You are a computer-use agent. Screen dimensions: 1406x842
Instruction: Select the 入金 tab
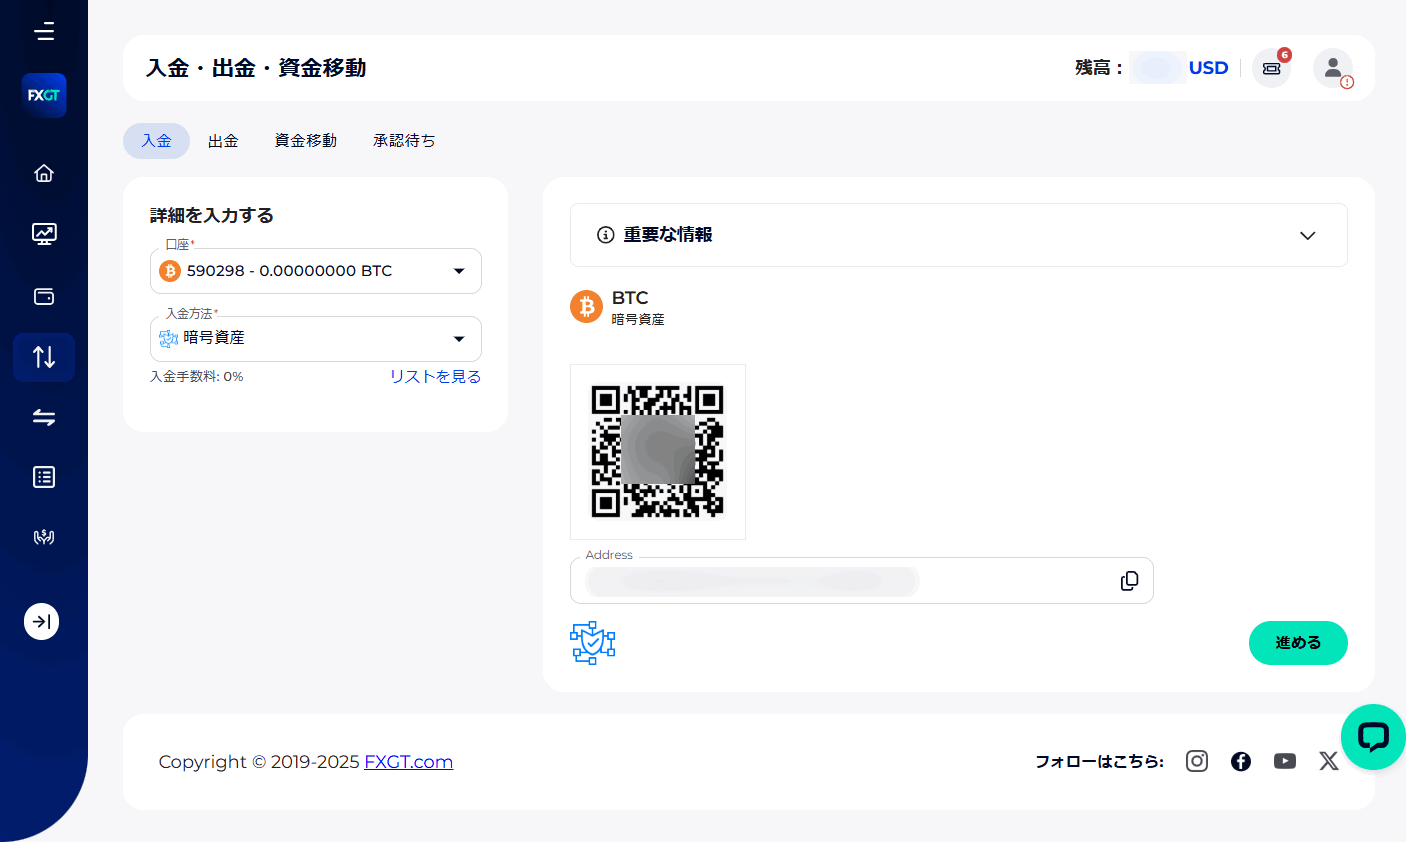[156, 141]
